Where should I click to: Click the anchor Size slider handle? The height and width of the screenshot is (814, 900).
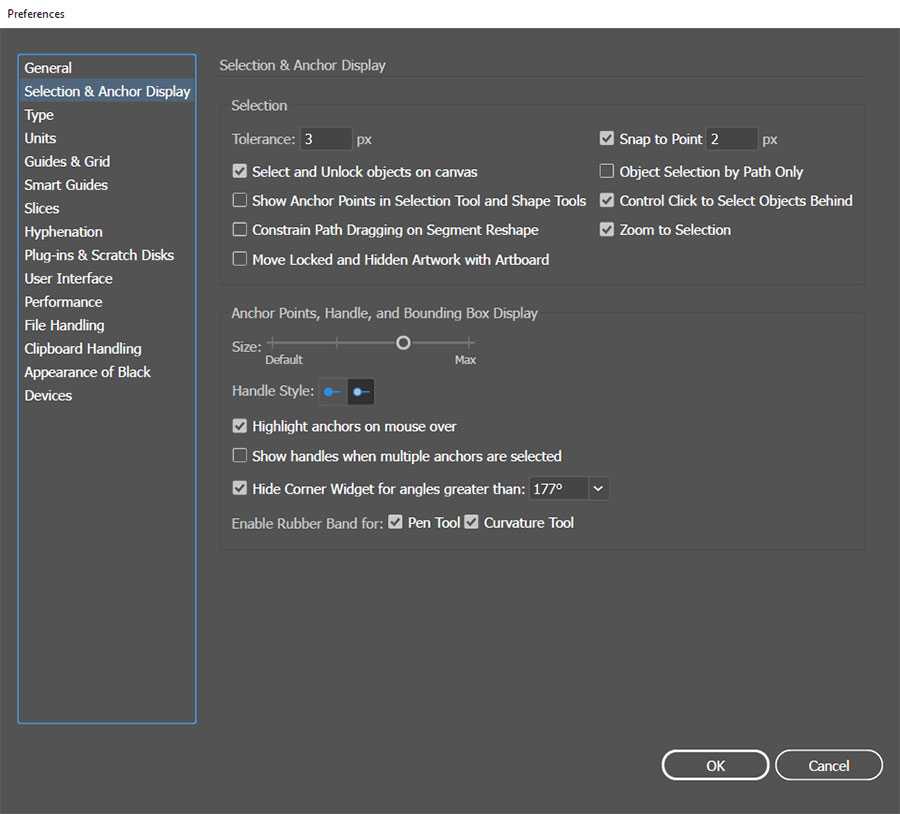click(x=403, y=343)
